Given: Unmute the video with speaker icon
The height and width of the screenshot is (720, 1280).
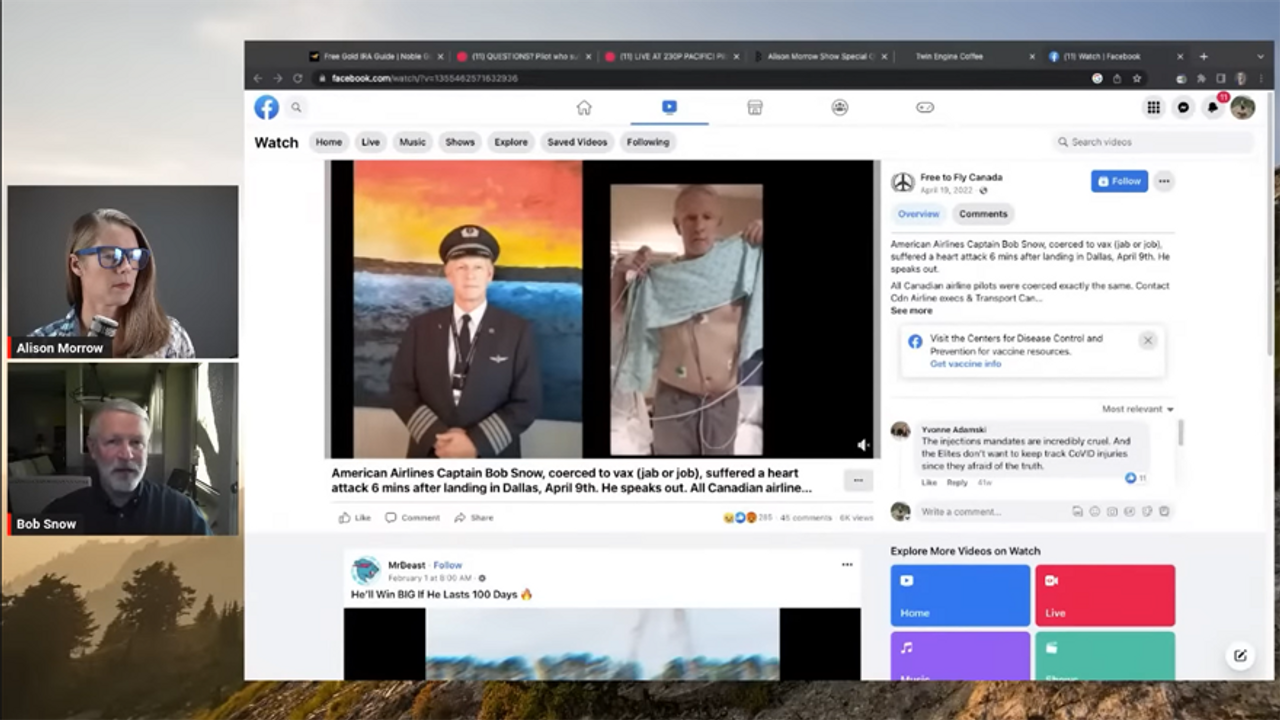Looking at the screenshot, I should click(x=863, y=445).
